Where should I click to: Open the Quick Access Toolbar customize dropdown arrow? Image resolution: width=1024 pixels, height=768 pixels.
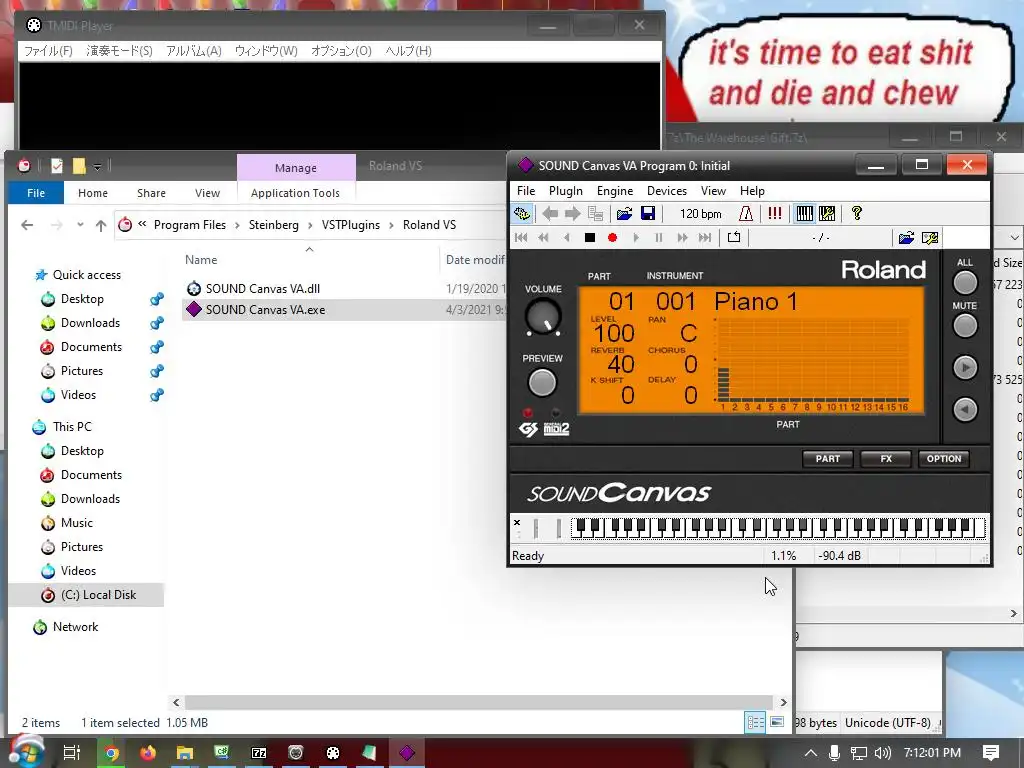pyautogui.click(x=97, y=167)
